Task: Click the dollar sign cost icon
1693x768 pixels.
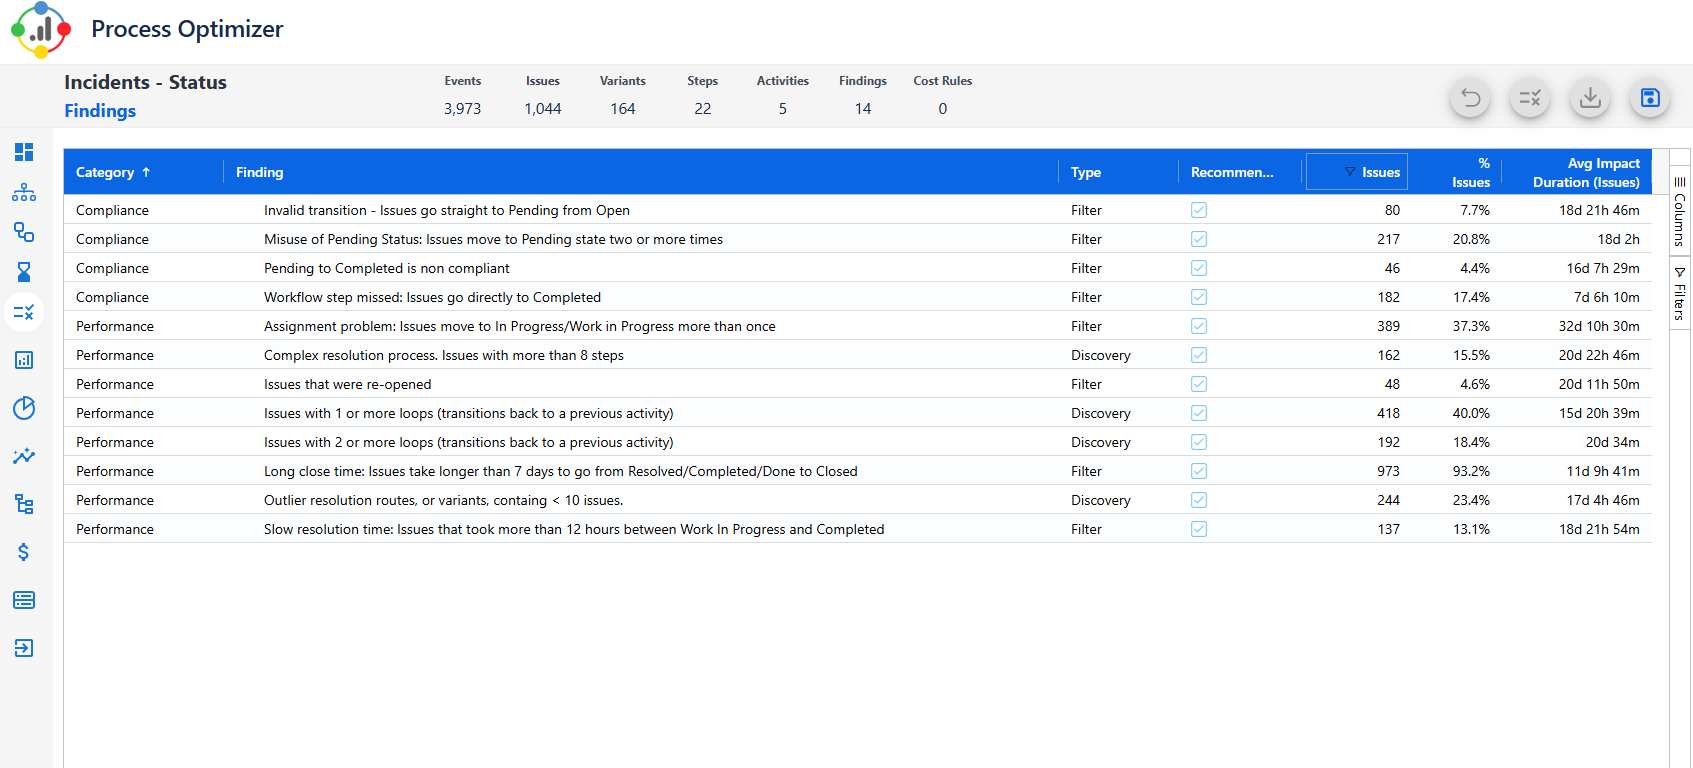Action: (x=24, y=552)
